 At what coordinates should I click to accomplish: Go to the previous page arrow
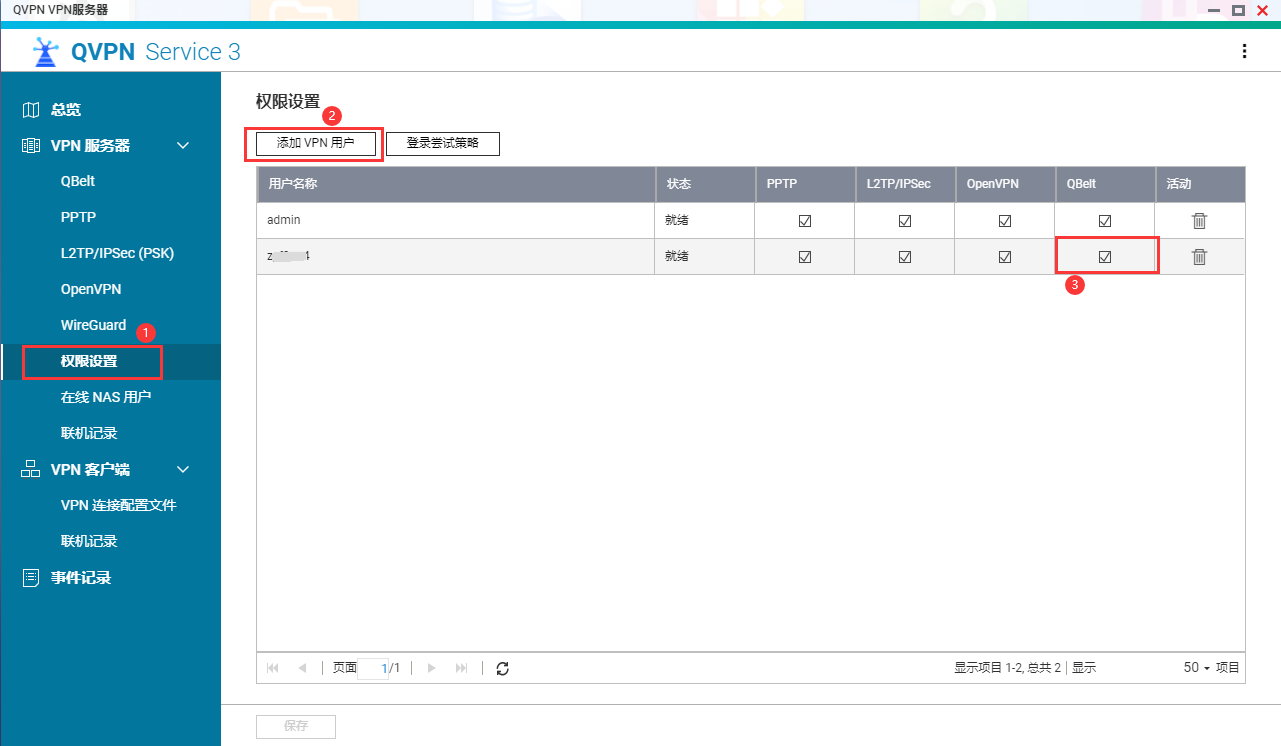point(302,668)
